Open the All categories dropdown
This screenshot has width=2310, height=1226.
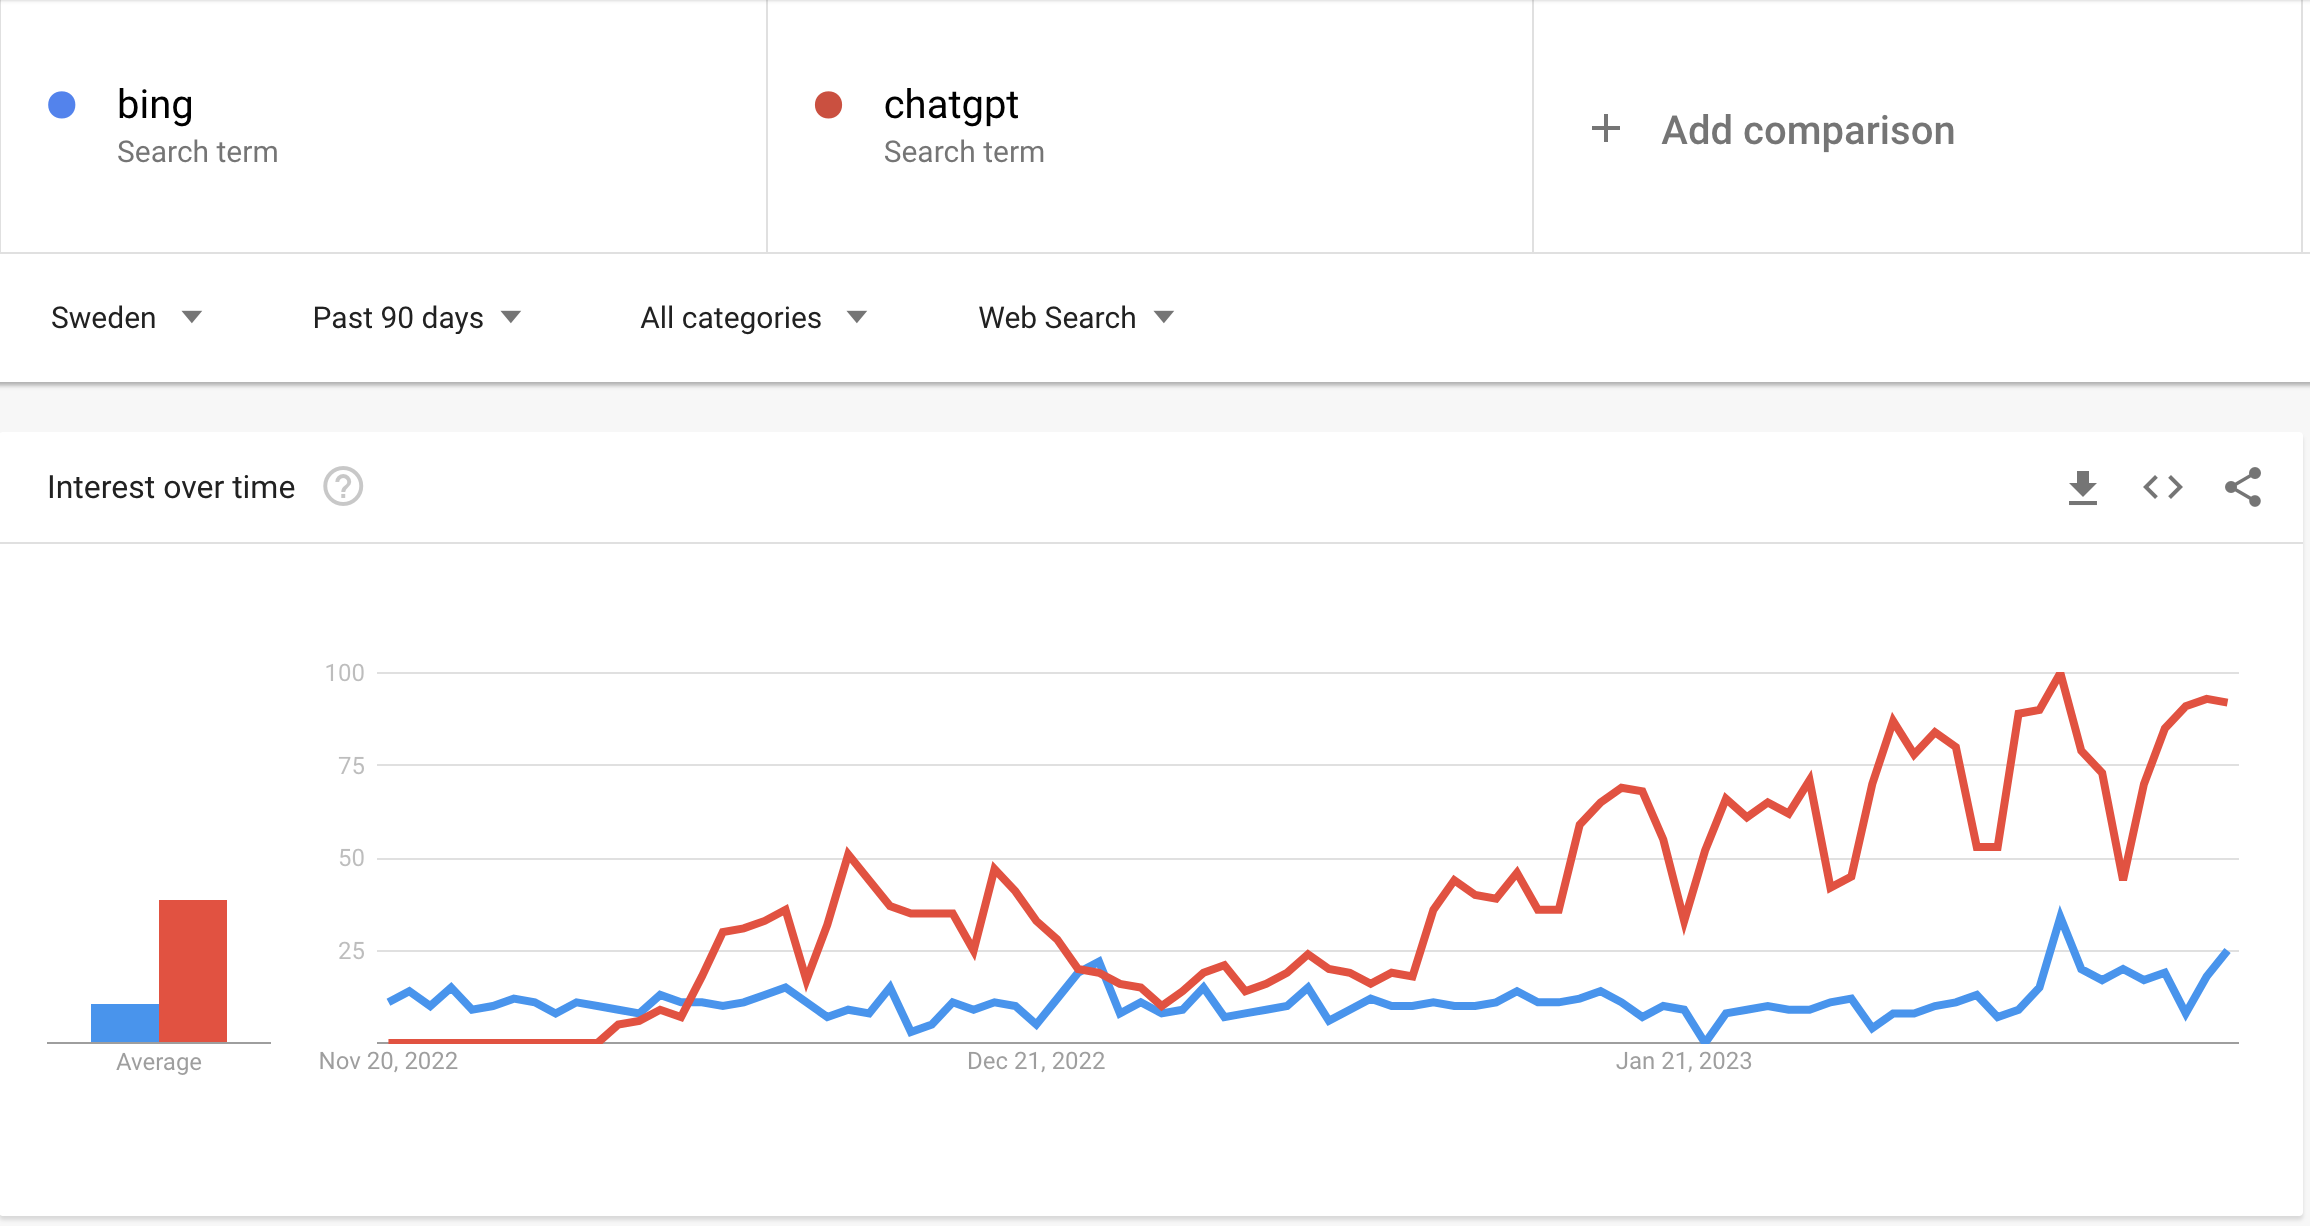(753, 318)
